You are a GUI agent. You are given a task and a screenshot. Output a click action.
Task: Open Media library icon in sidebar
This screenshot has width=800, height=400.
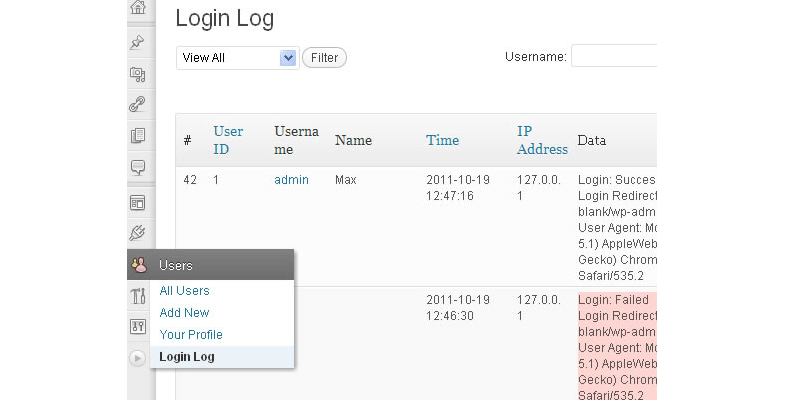click(x=138, y=74)
